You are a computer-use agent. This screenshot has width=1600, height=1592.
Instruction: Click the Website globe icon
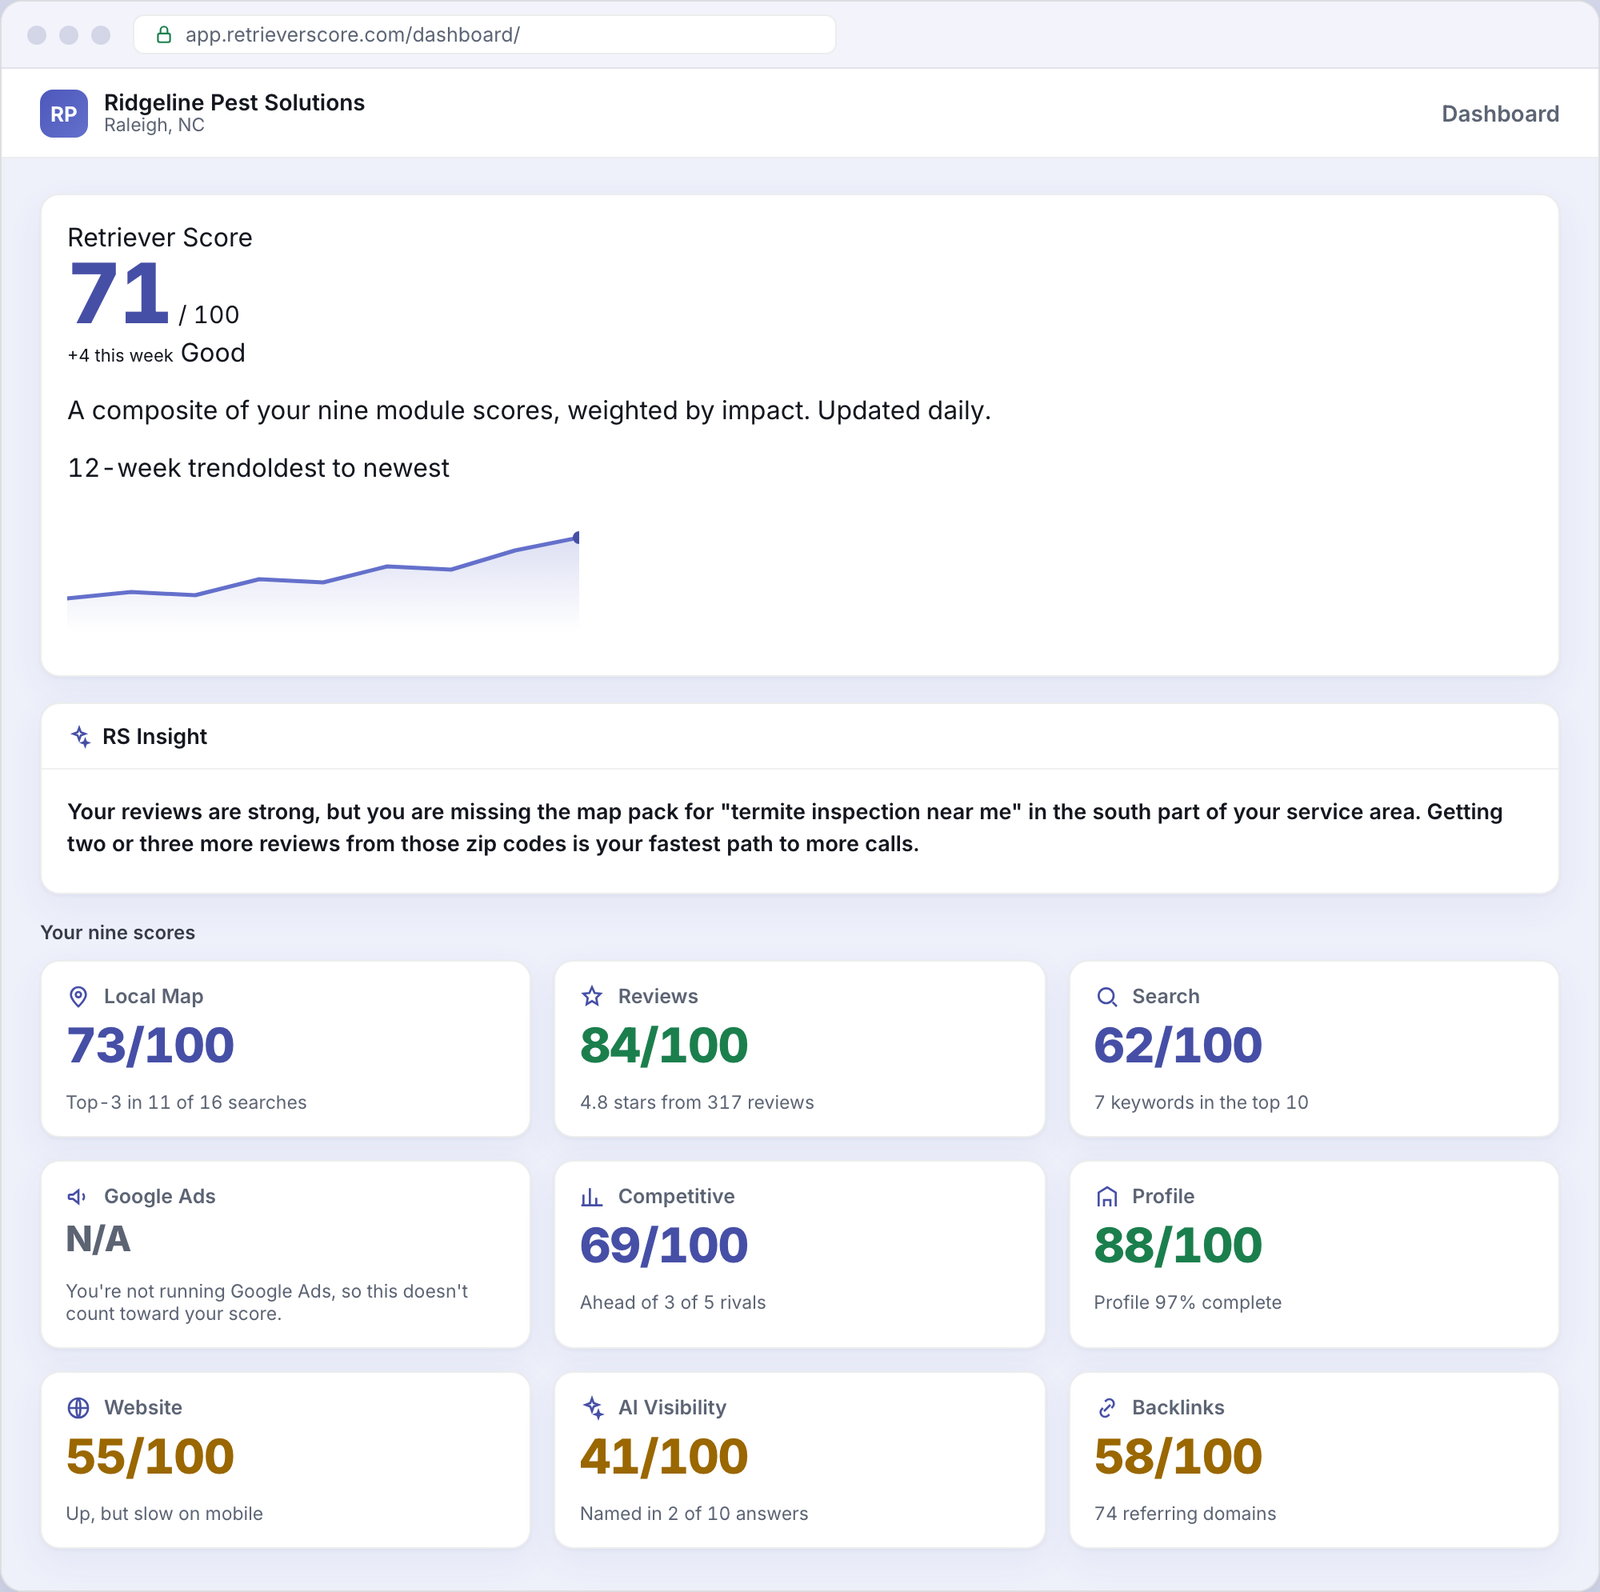click(x=78, y=1408)
